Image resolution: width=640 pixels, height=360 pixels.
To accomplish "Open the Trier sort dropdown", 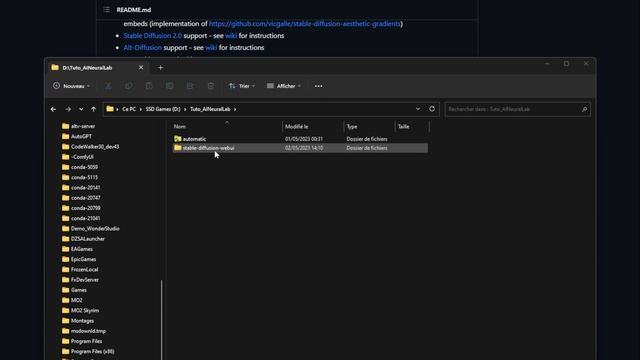I will point(242,86).
